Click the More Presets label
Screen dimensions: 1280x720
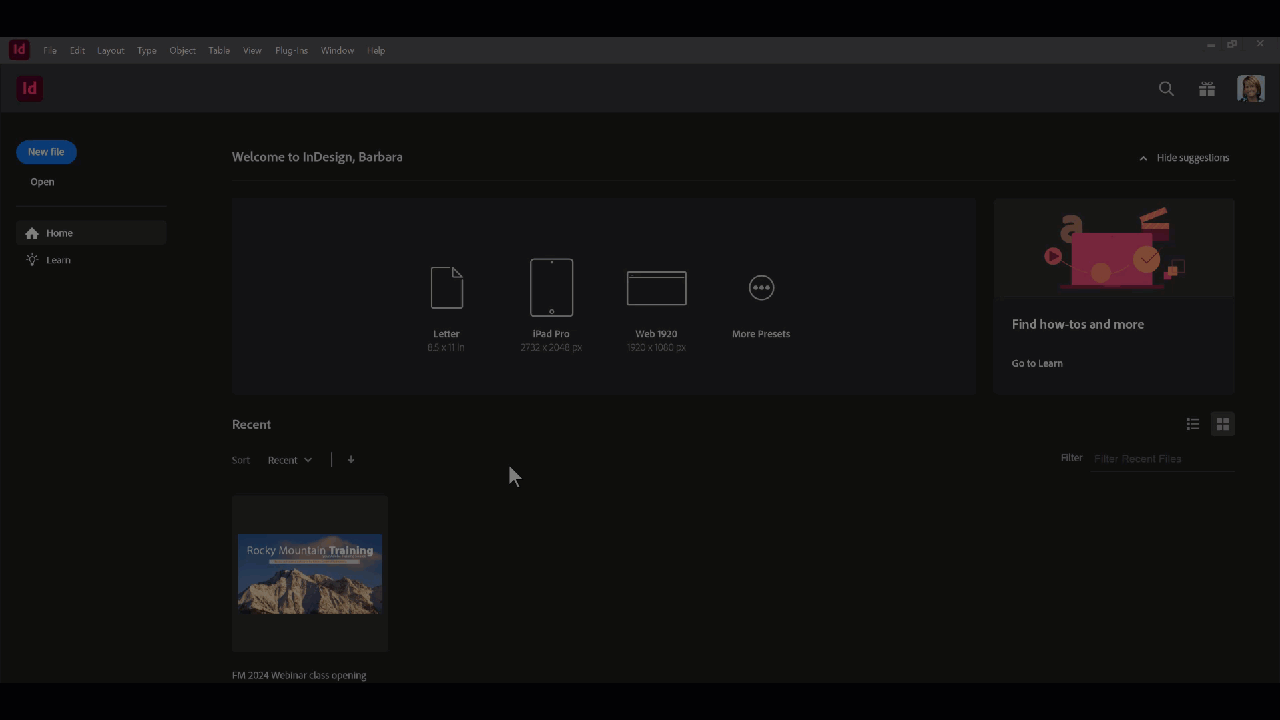(x=761, y=334)
